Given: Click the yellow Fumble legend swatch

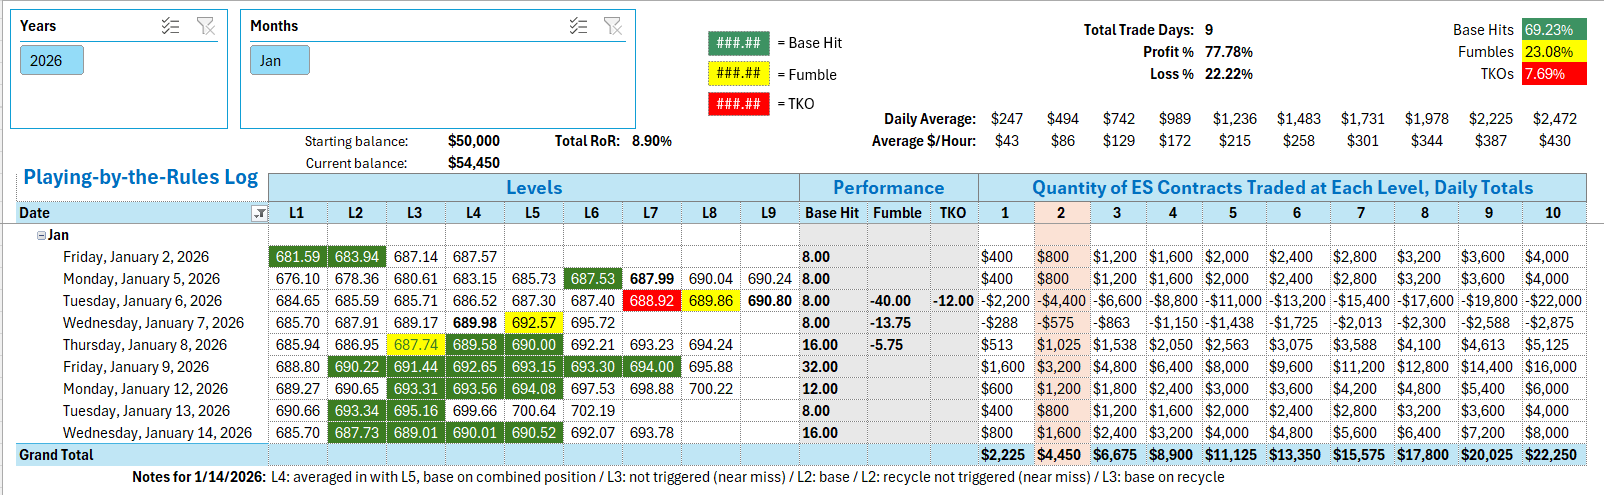Looking at the screenshot, I should point(738,74).
